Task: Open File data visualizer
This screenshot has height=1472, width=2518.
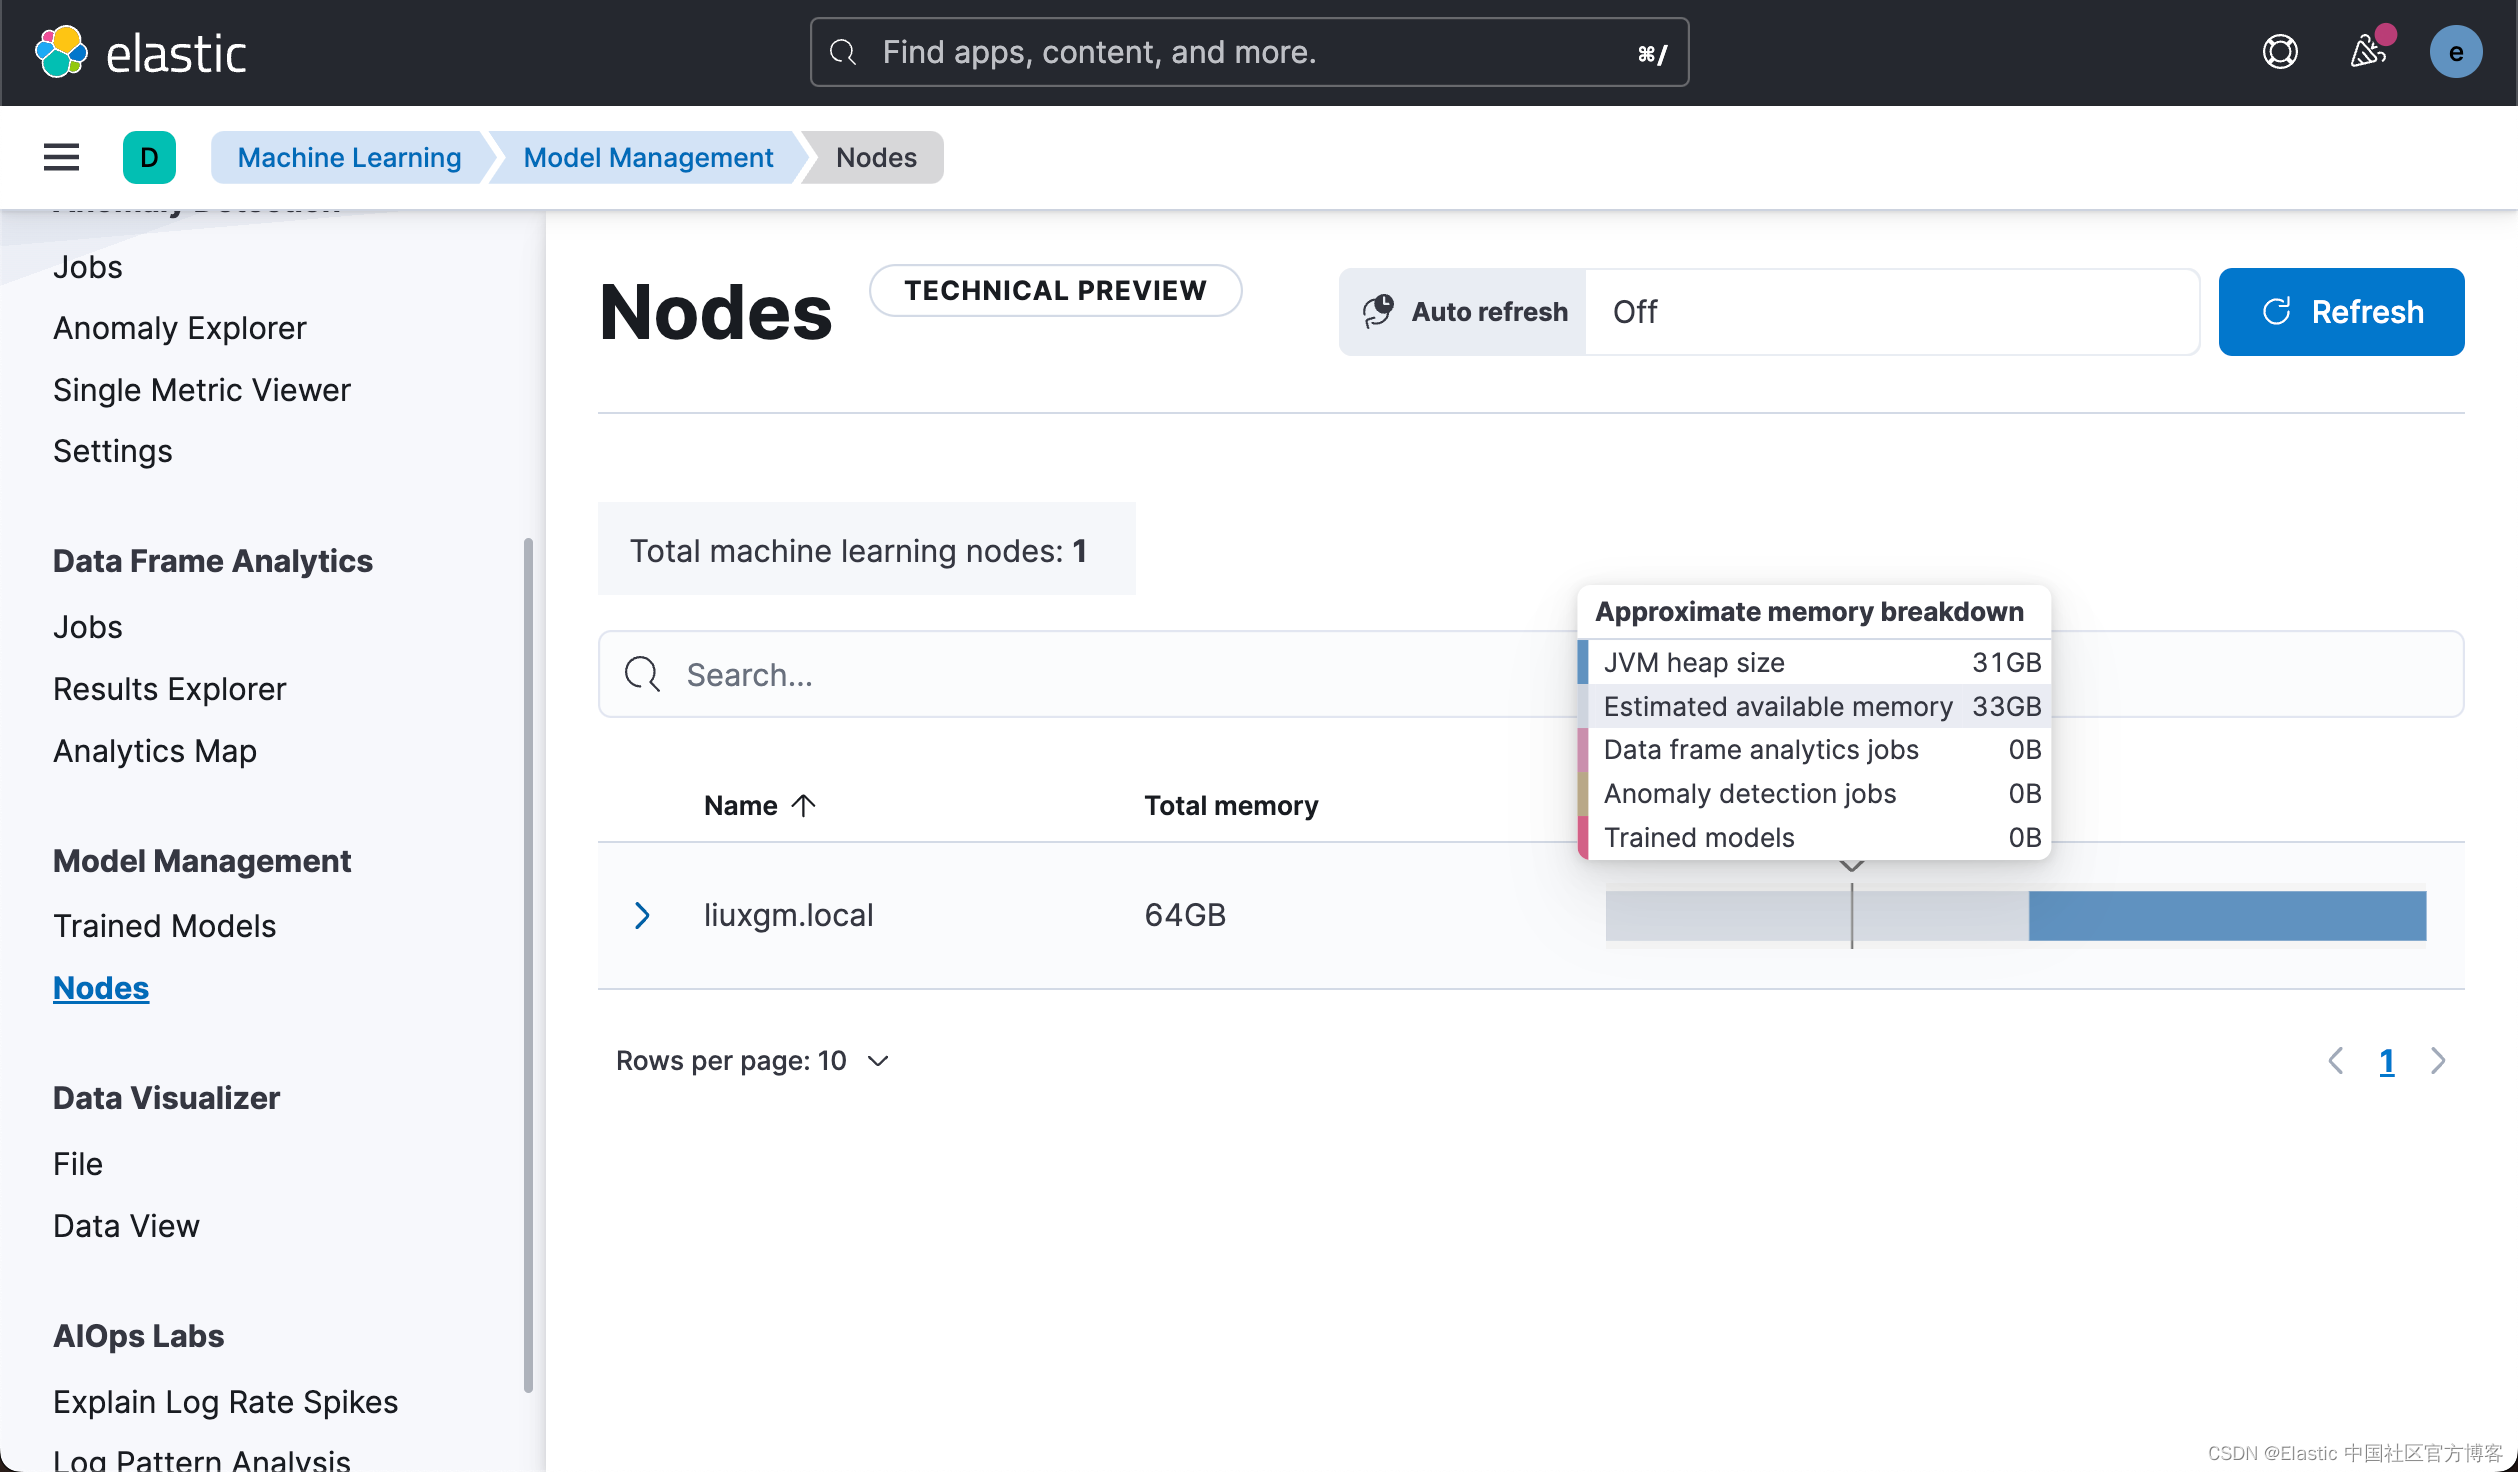Action: pyautogui.click(x=78, y=1164)
